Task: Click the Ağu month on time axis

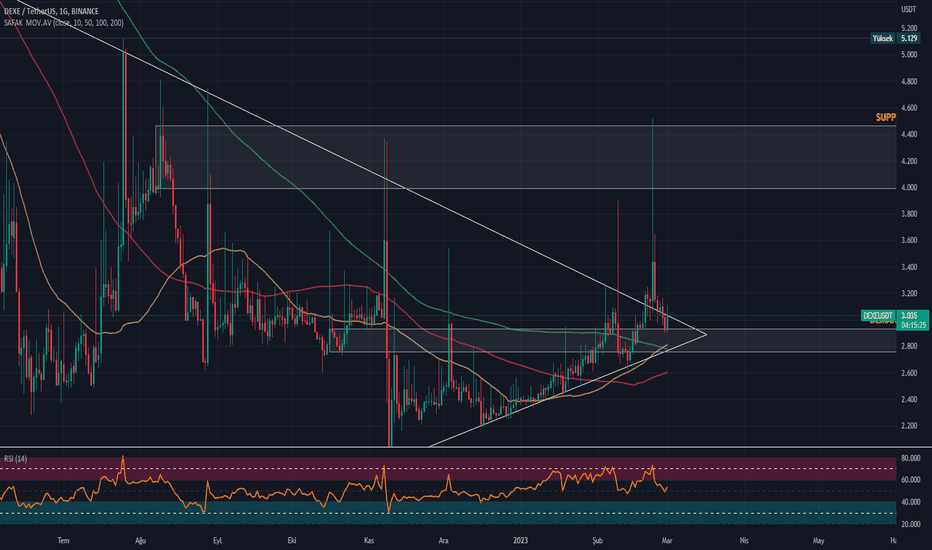Action: coord(141,540)
